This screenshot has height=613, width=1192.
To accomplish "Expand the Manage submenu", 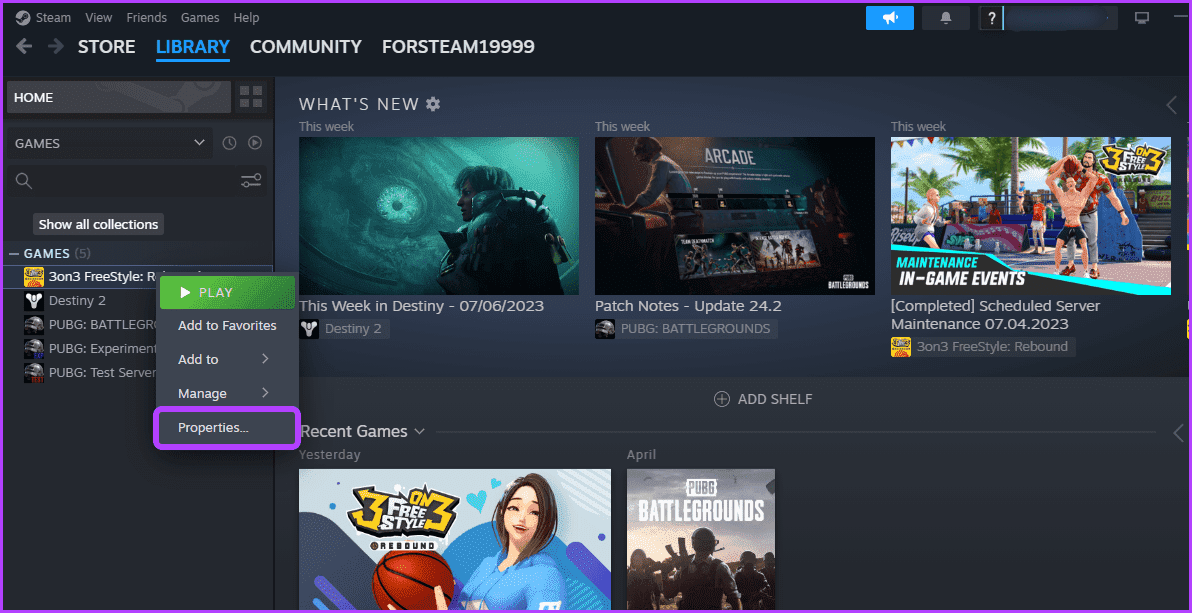I will pos(227,393).
